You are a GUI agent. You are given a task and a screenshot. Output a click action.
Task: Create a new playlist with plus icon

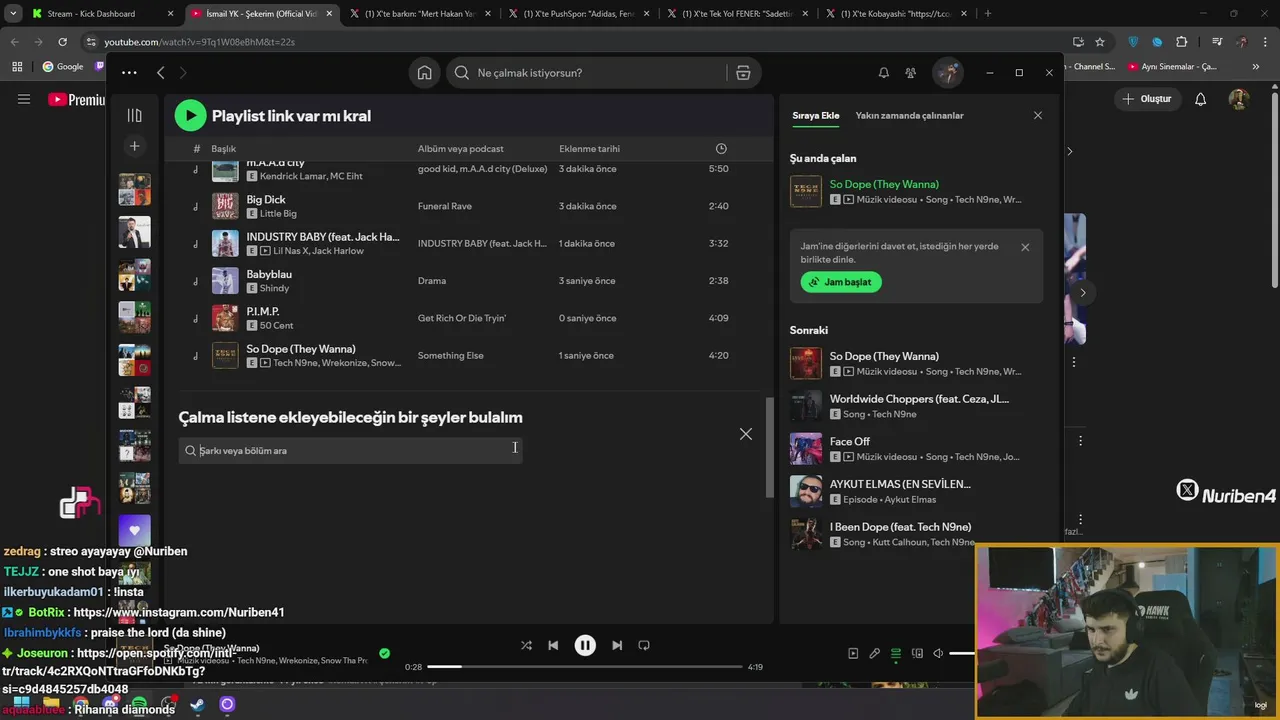pyautogui.click(x=134, y=146)
